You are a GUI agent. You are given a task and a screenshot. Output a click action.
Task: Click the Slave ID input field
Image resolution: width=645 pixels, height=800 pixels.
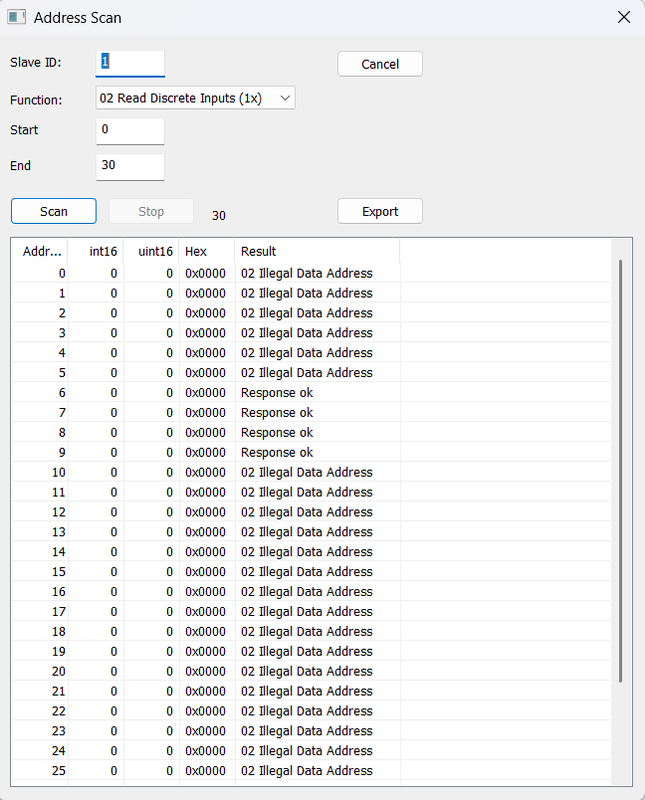(x=130, y=62)
